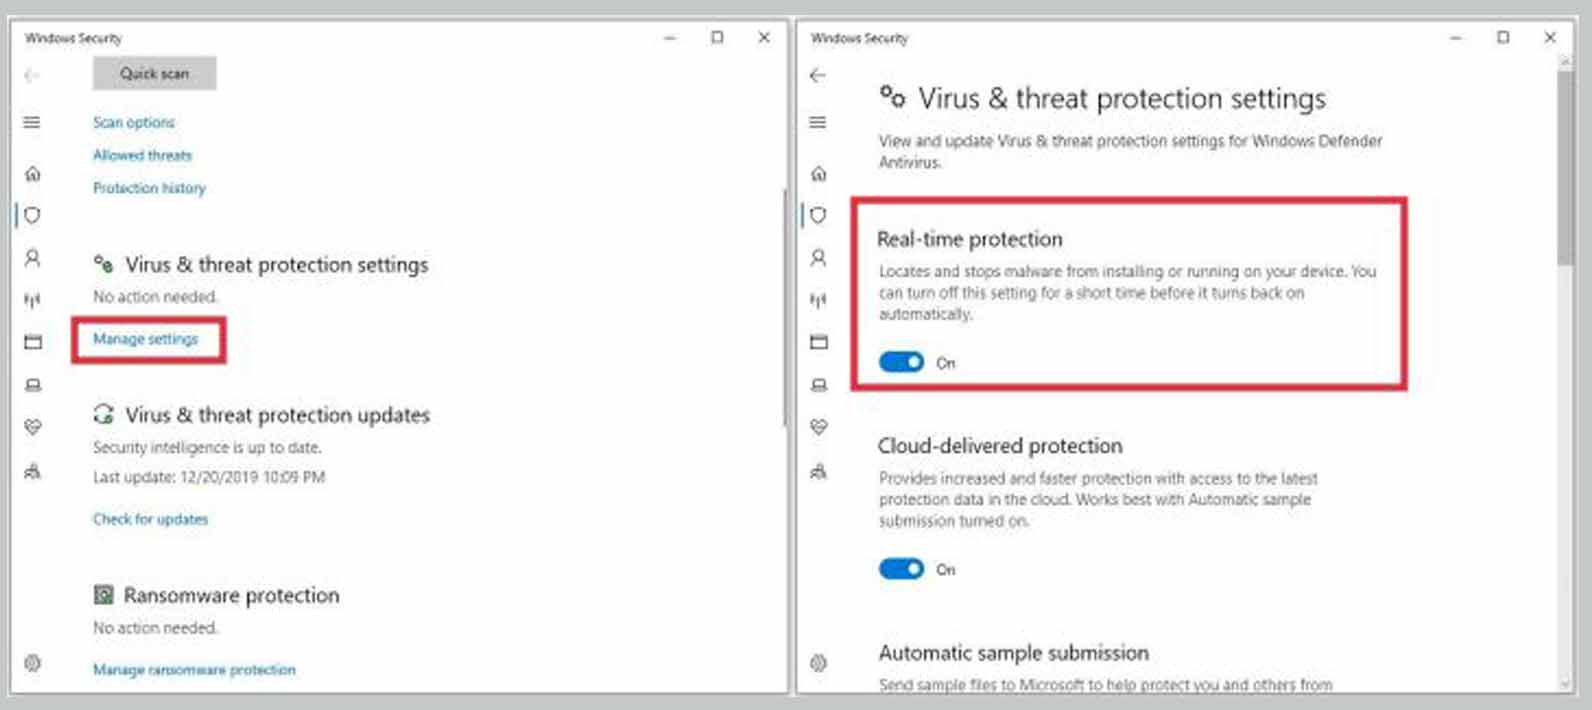Disable Cloud-delivered protection toggle
1592x710 pixels.
(x=901, y=569)
